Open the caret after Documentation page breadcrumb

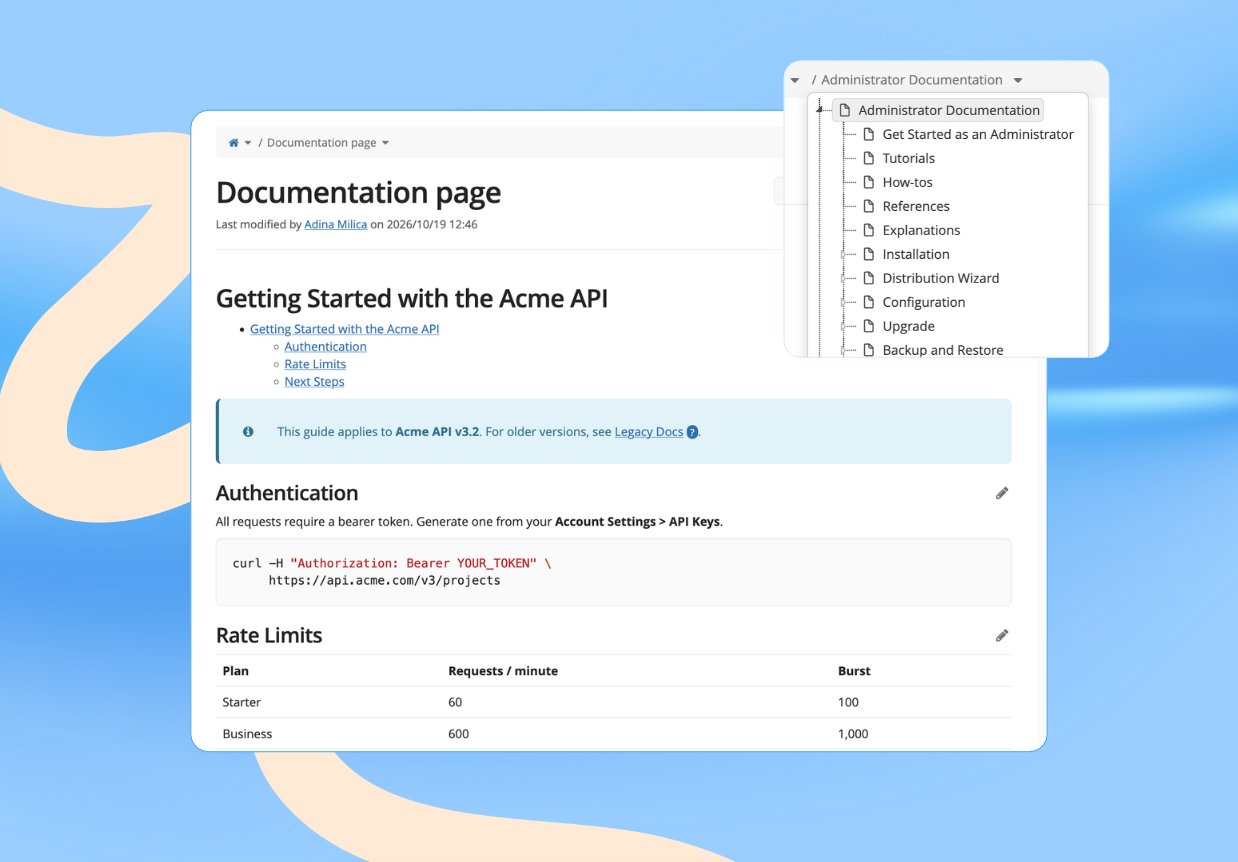385,143
